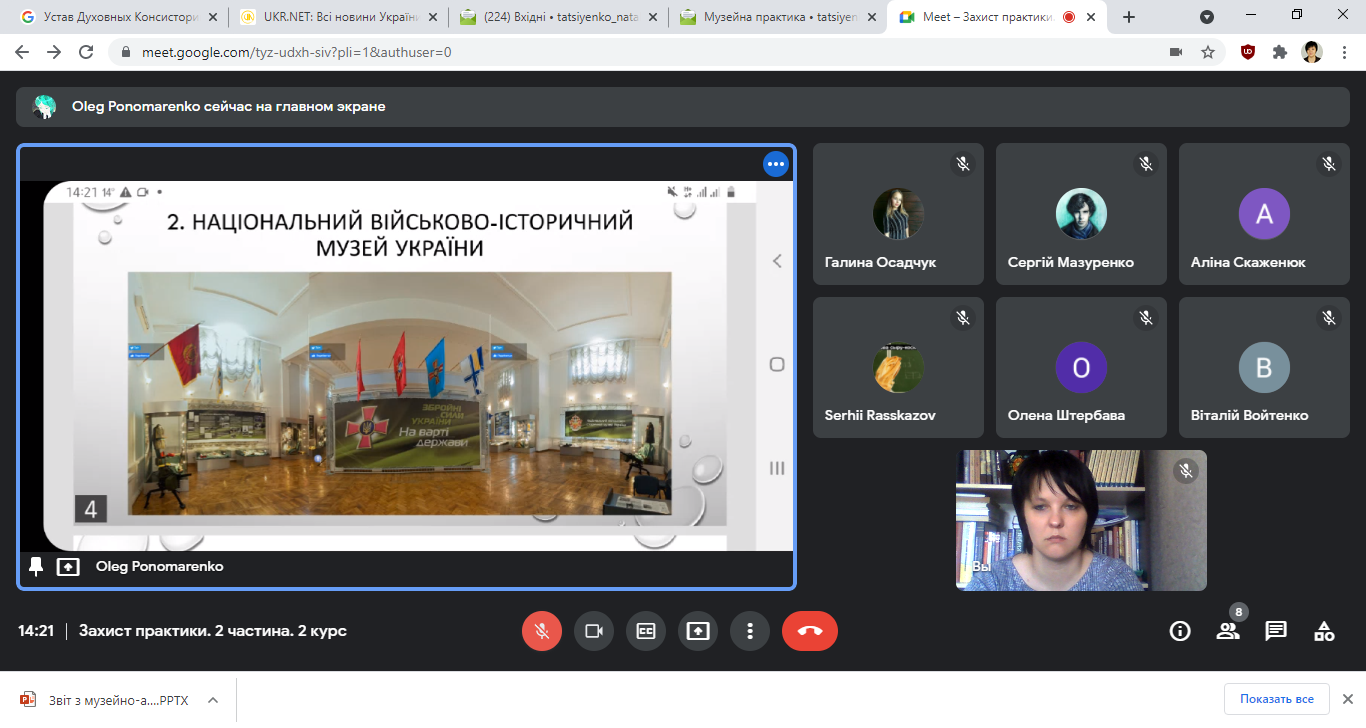Toggle closed captions button
This screenshot has width=1366, height=728.
[646, 631]
